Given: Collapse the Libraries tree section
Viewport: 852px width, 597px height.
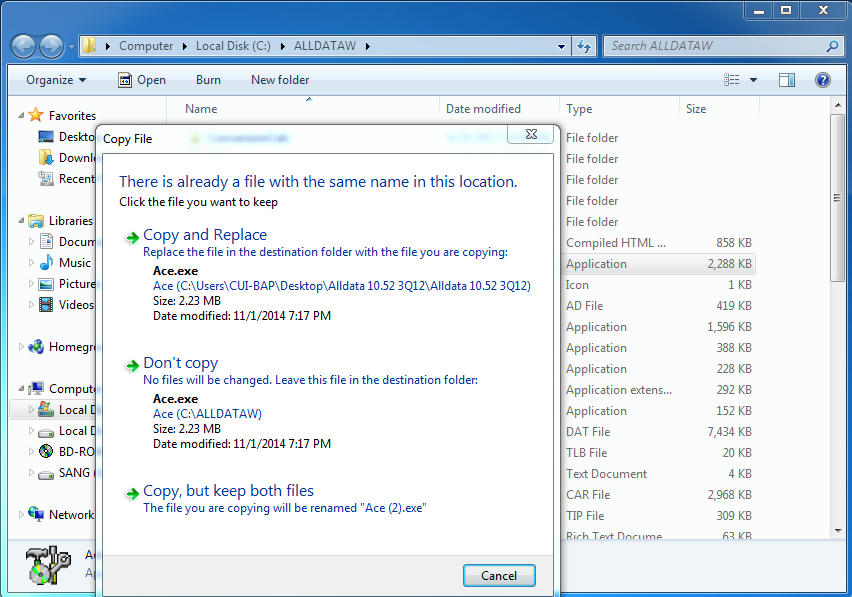Looking at the screenshot, I should tap(21, 221).
